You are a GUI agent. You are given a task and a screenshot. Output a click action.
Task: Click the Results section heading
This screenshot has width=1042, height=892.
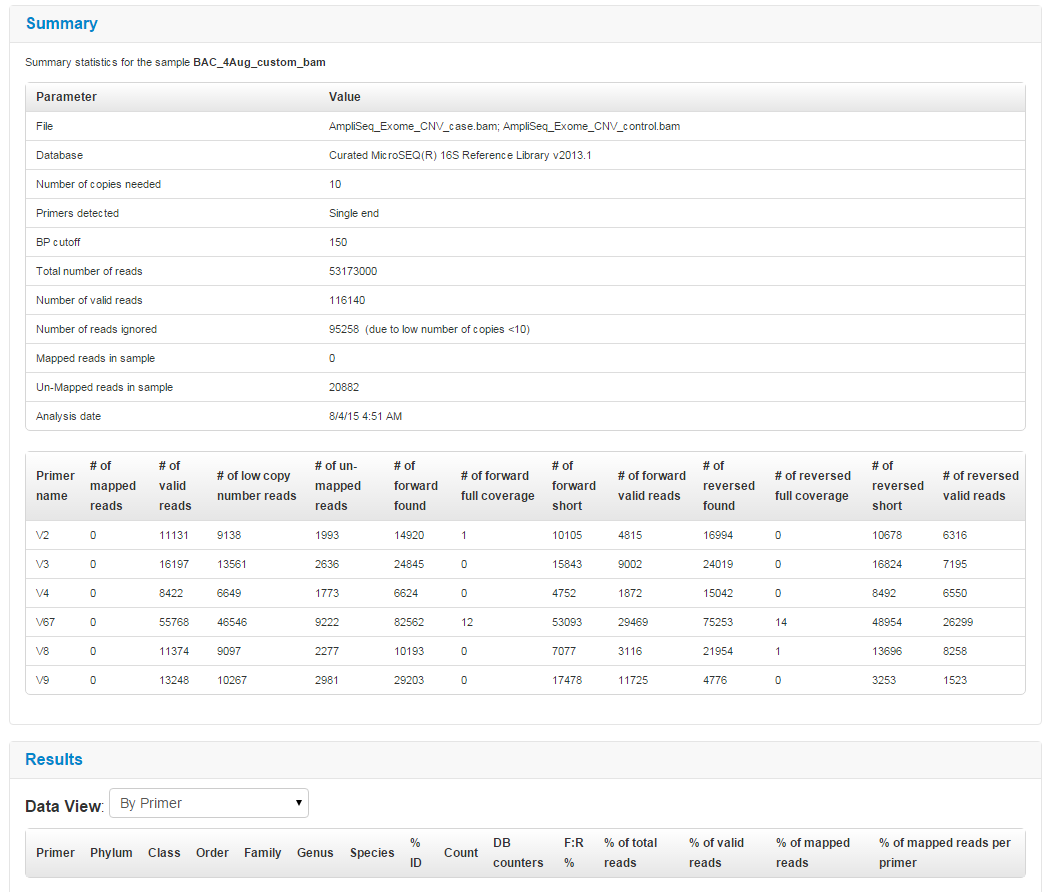[54, 759]
